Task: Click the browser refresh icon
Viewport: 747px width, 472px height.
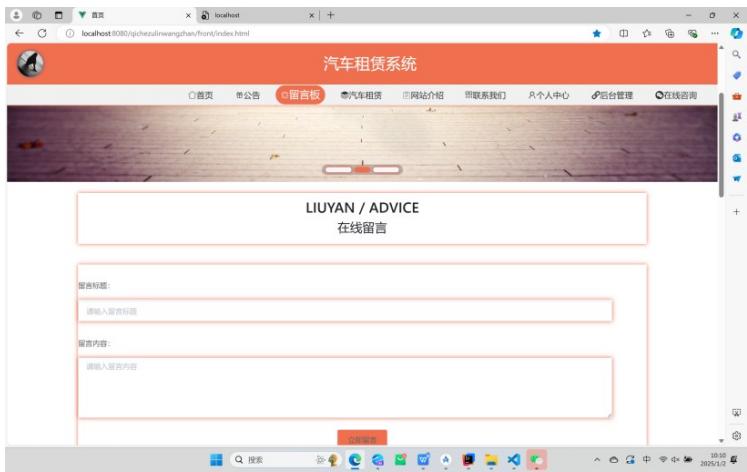Action: click(x=41, y=33)
